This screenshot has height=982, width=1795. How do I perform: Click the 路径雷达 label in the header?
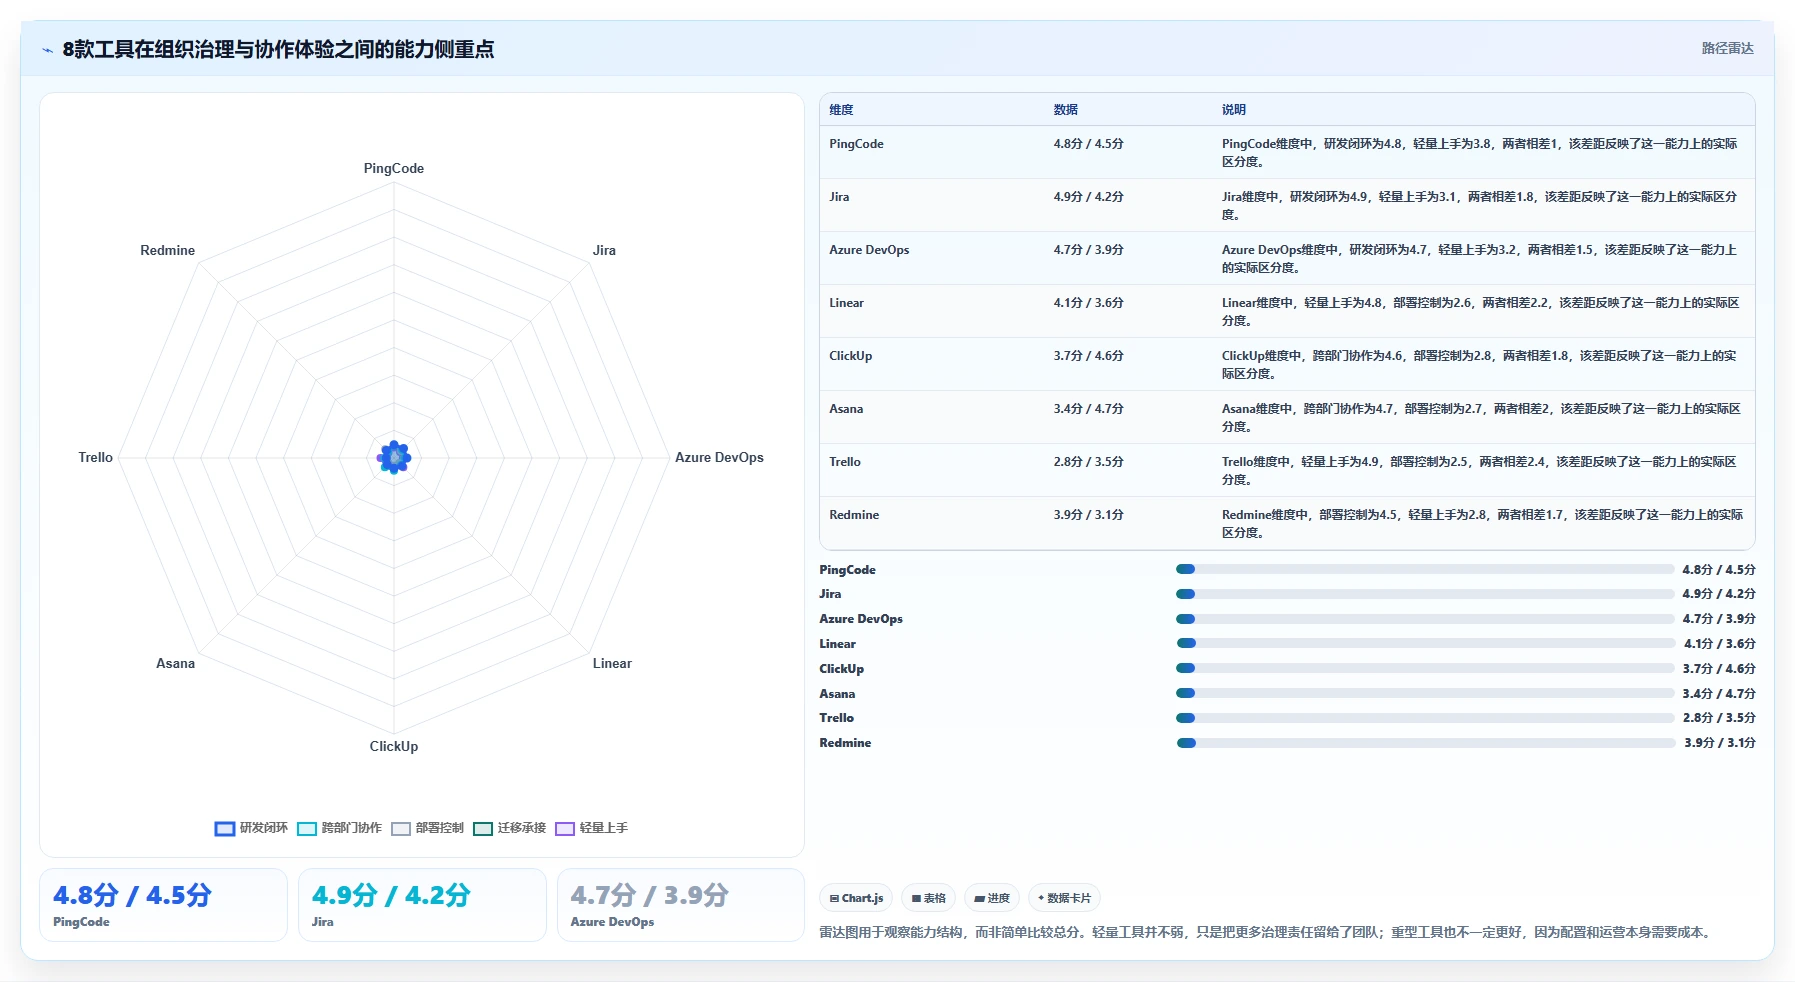pos(1727,48)
